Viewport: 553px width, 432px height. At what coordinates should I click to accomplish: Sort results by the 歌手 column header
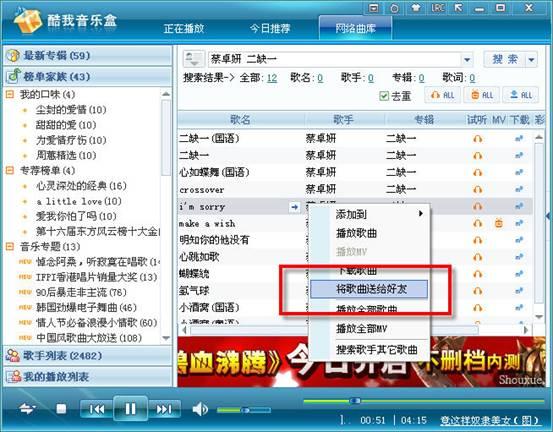click(x=344, y=120)
